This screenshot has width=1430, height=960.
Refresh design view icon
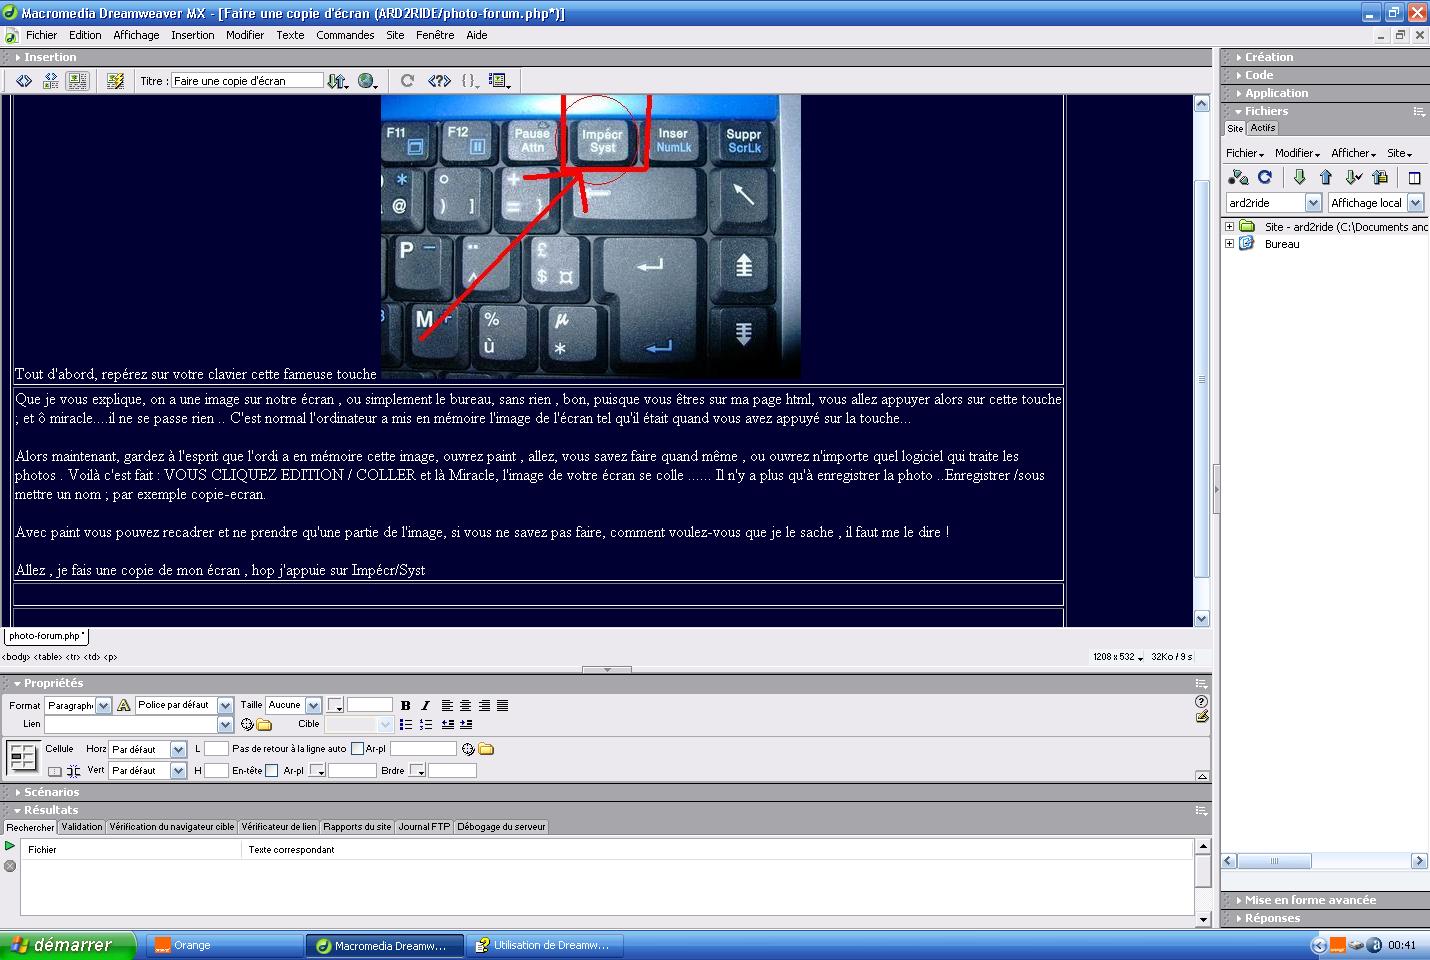[407, 81]
